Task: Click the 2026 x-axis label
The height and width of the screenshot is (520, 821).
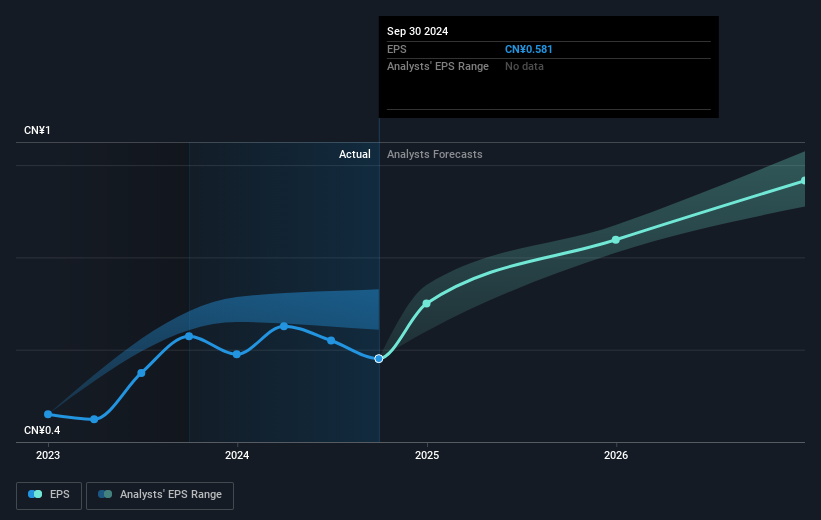Action: (x=616, y=456)
